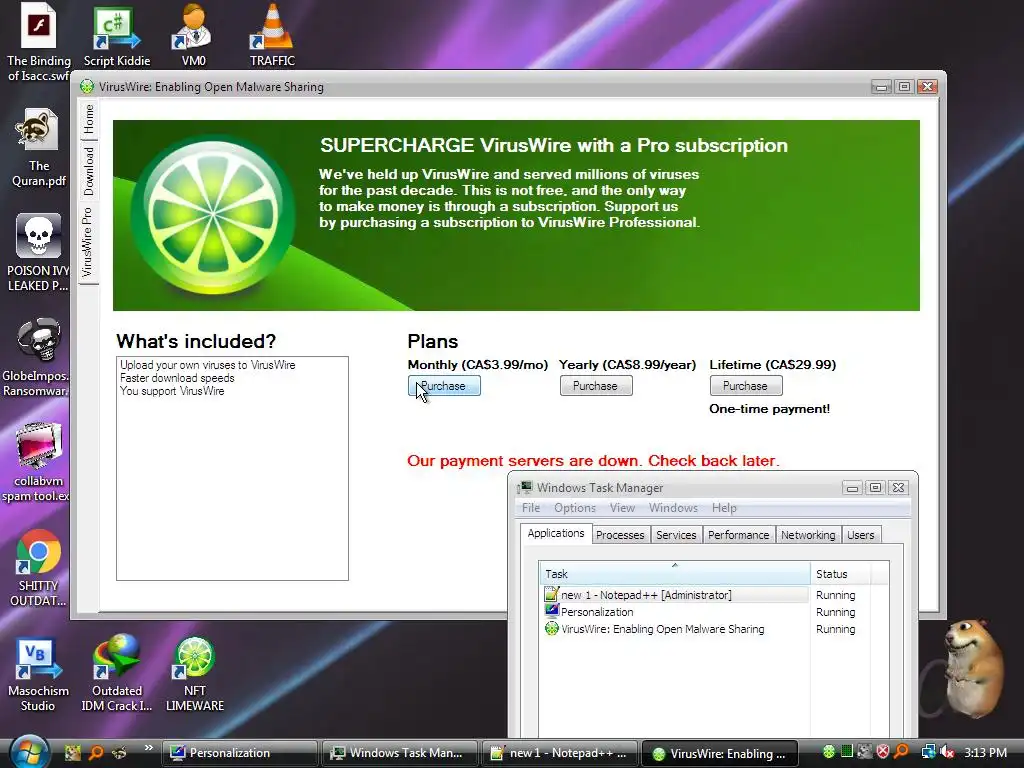The width and height of the screenshot is (1024, 768).
Task: Select the VirusWire Pro vertical tab
Action: (x=88, y=242)
